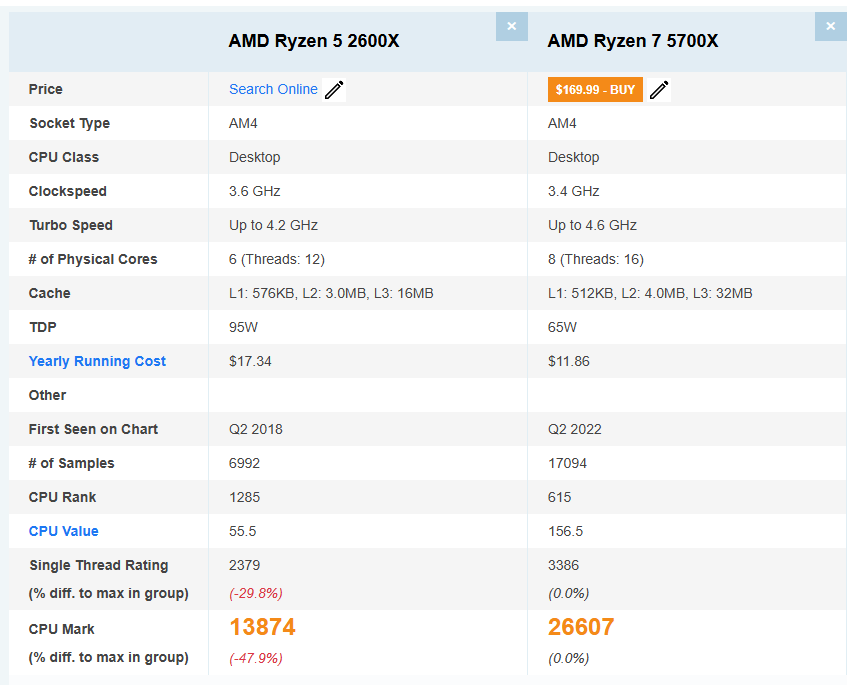This screenshot has height=685, width=847.
Task: Click the 26607 CPU Mark score
Action: (581, 627)
